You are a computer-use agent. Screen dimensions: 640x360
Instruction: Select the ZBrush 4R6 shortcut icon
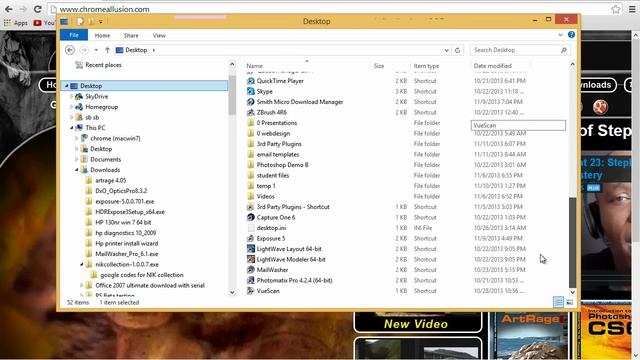251,112
